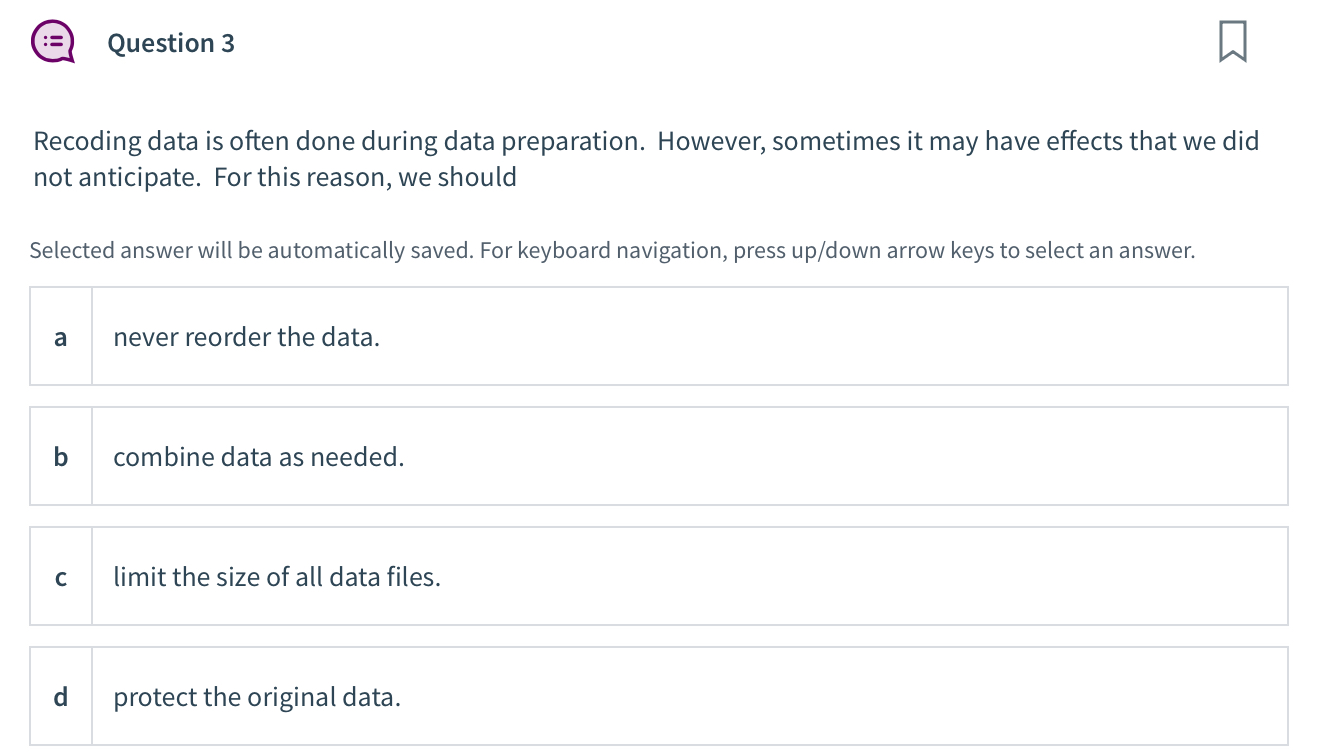The image size is (1329, 754).
Task: Bookmark Question 3 using the bookmark icon
Action: (x=1231, y=41)
